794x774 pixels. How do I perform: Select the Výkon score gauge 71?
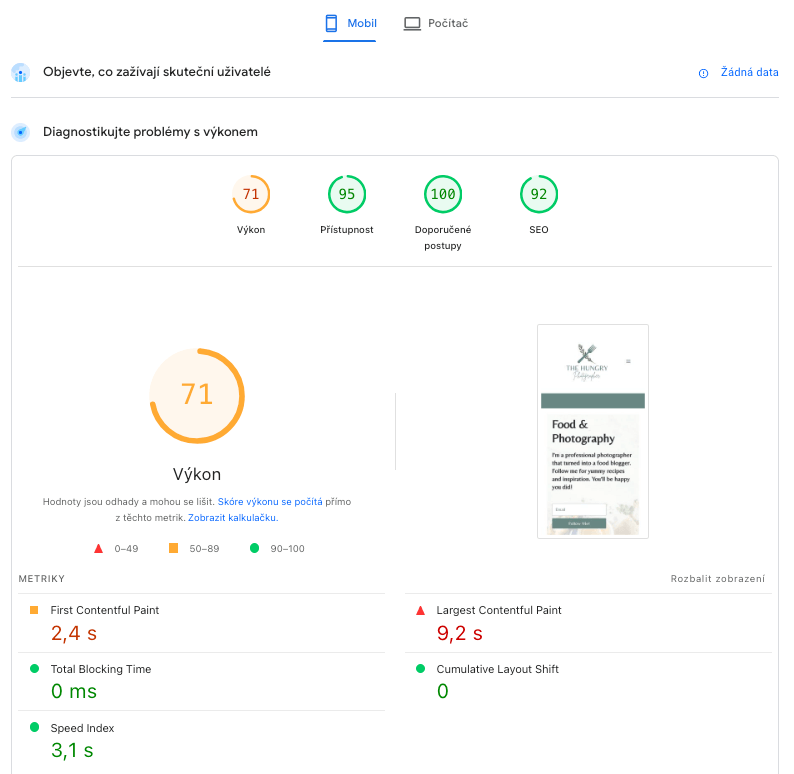(251, 194)
